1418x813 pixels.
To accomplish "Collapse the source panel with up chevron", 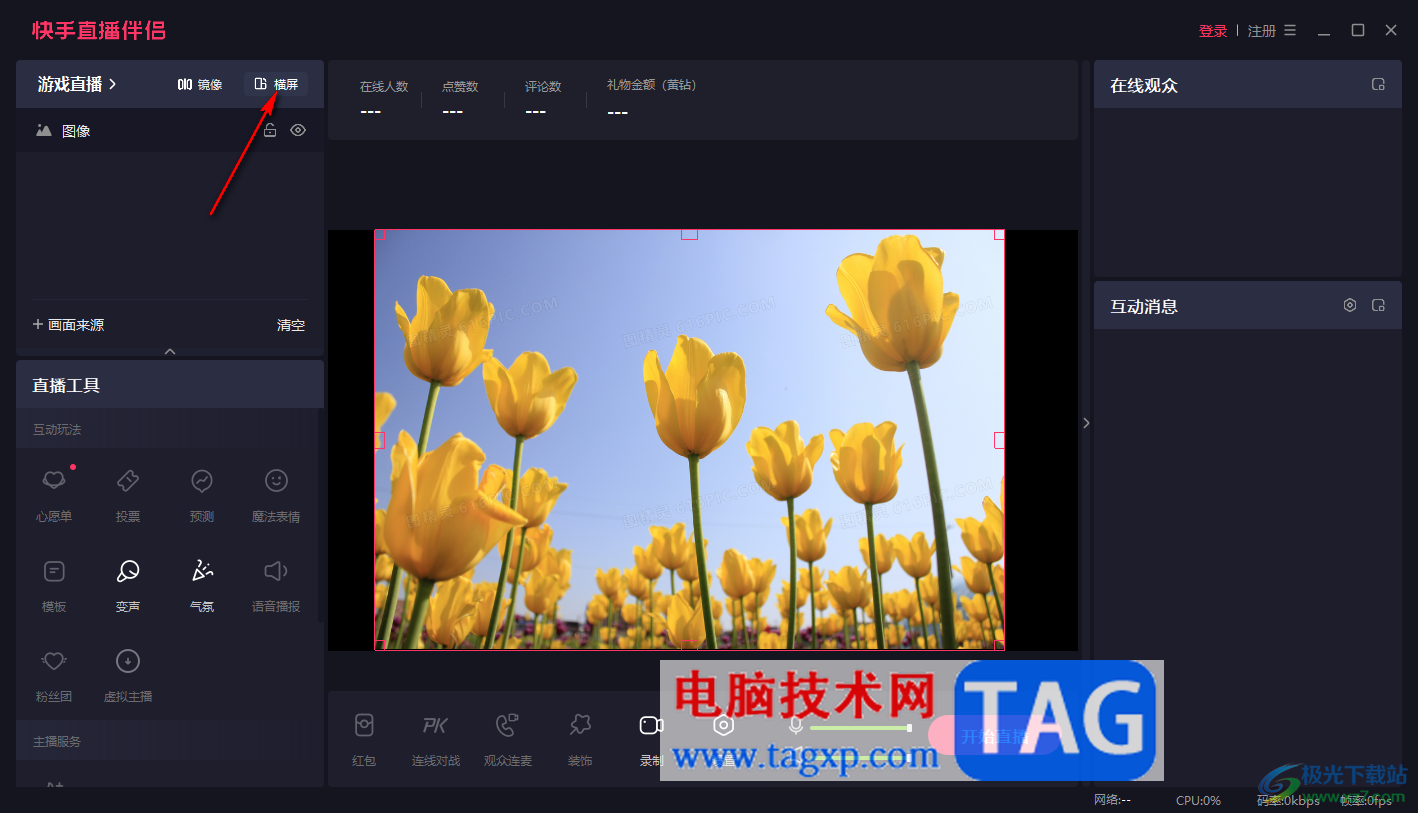I will click(x=170, y=351).
